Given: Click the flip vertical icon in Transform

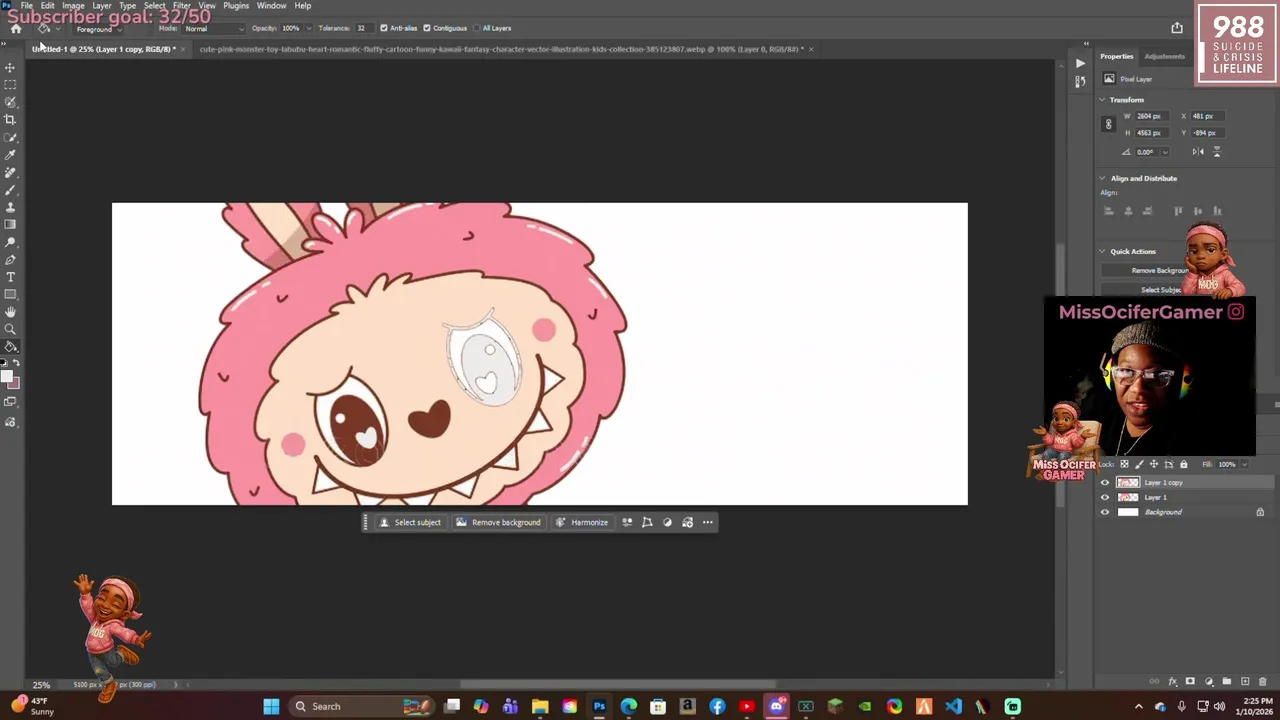Looking at the screenshot, I should (1216, 152).
